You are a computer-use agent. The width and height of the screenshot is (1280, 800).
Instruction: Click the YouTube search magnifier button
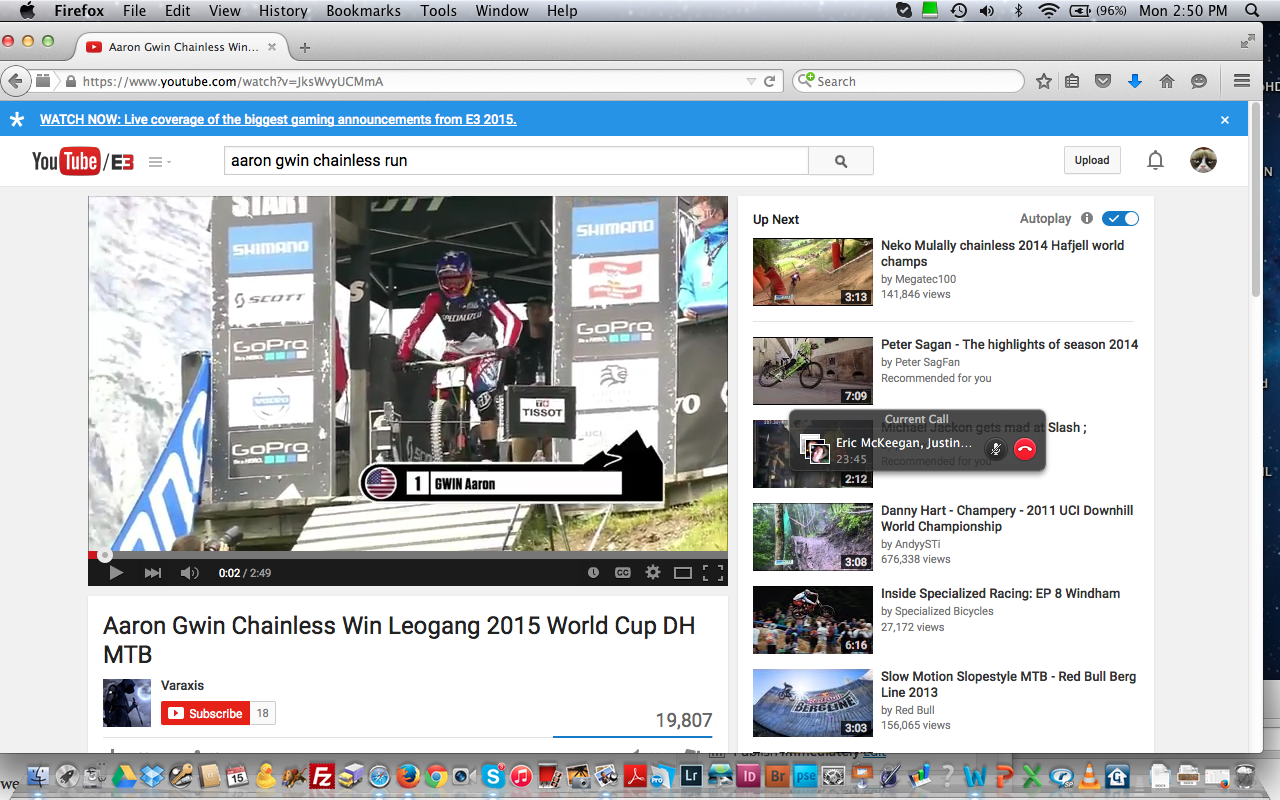(841, 161)
